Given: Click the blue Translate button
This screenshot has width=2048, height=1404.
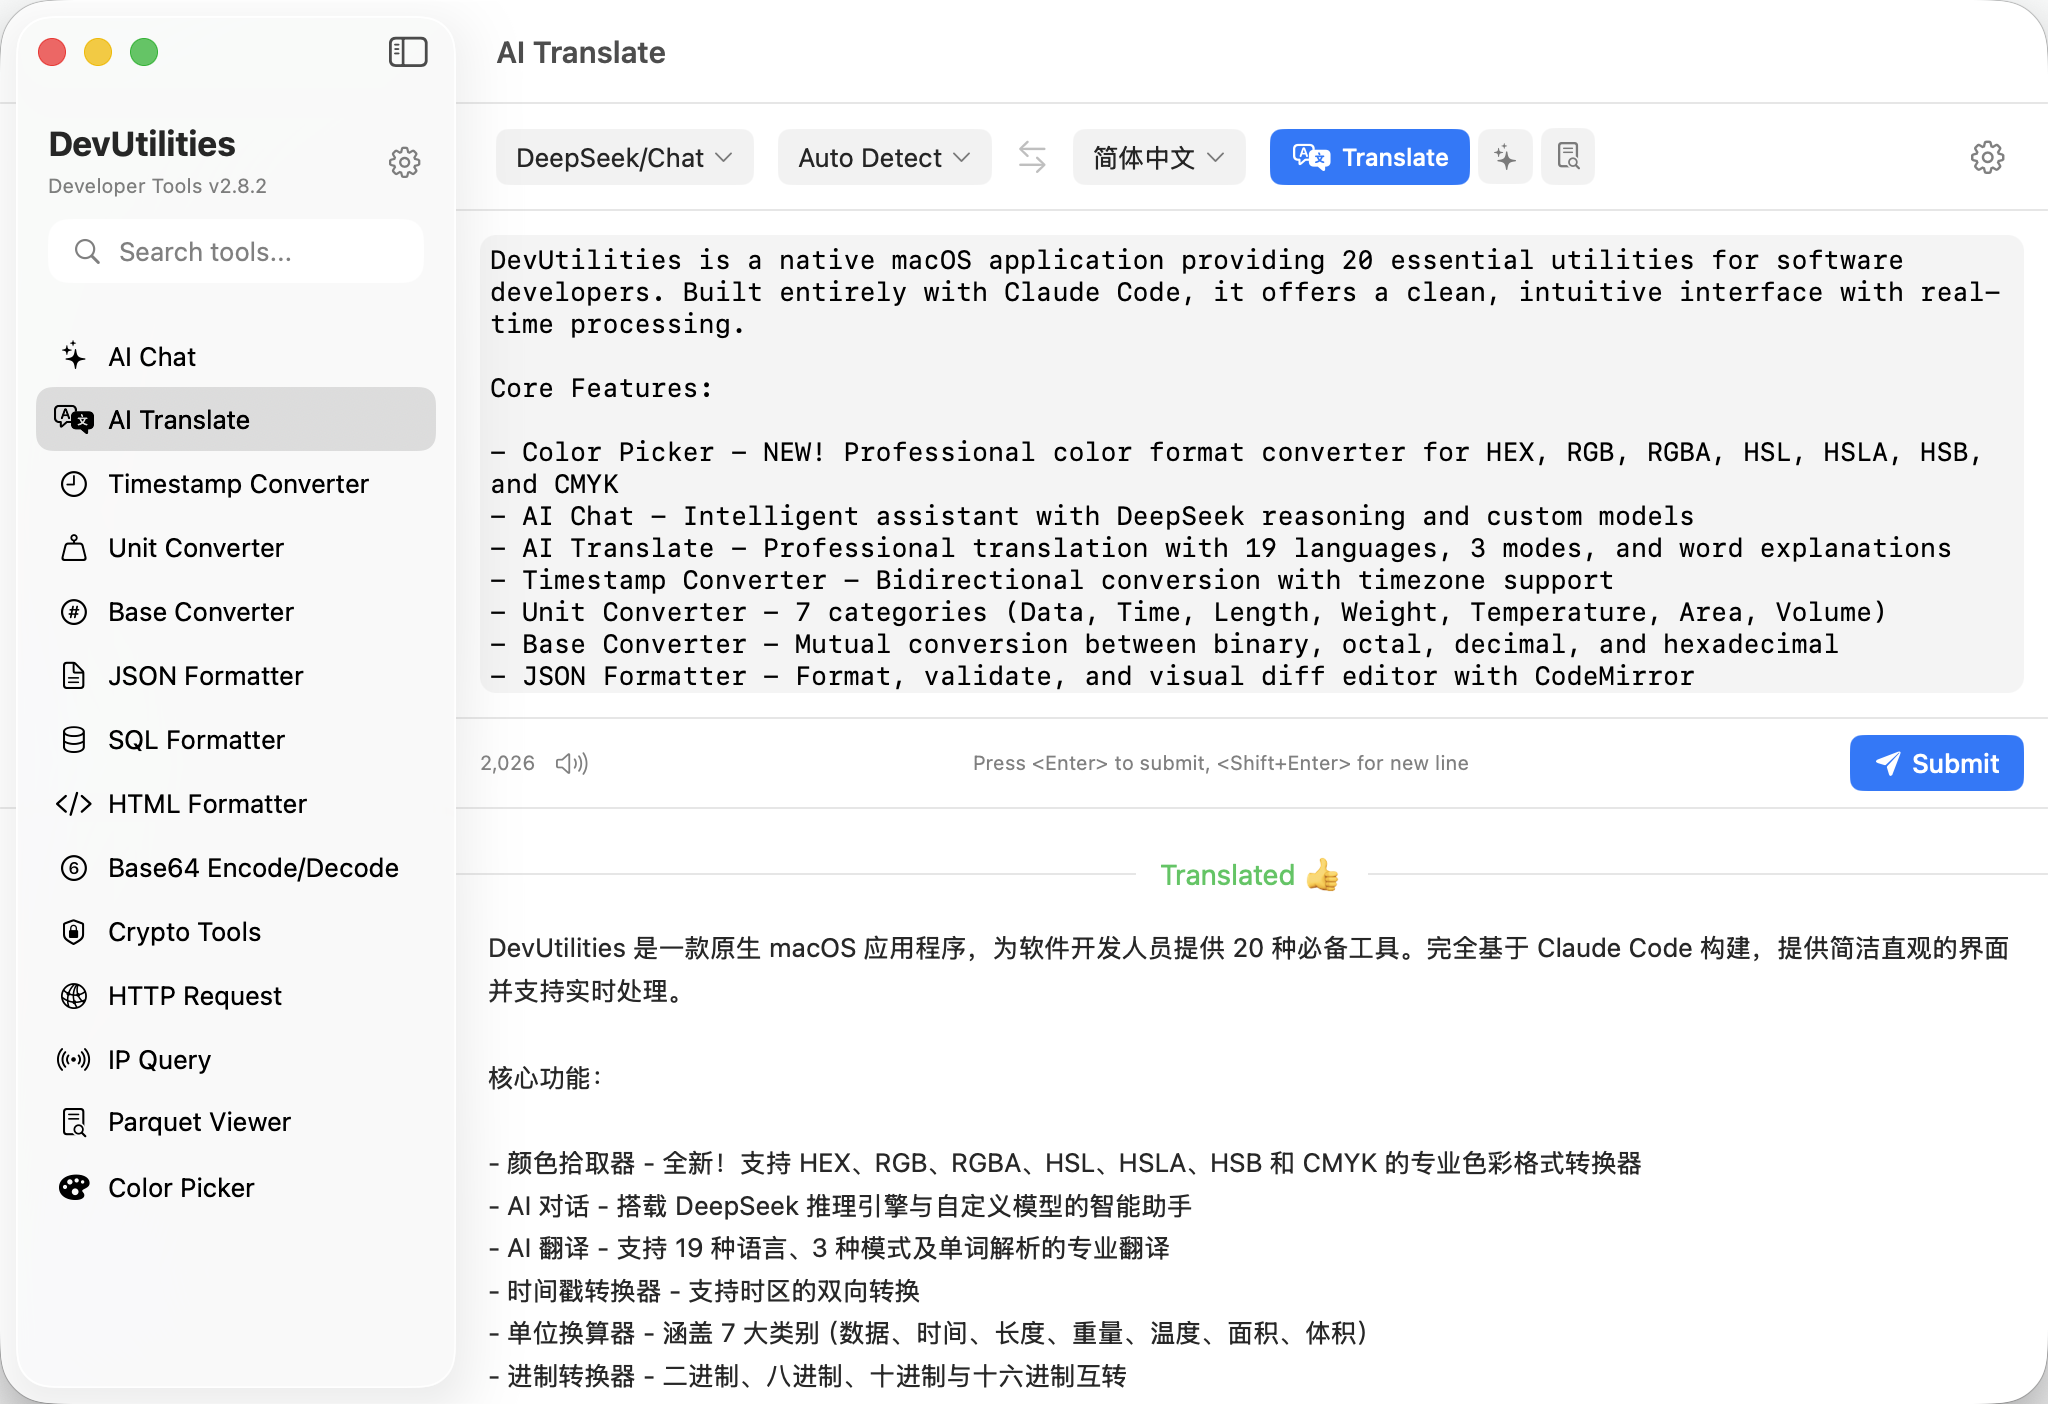Looking at the screenshot, I should 1369,157.
